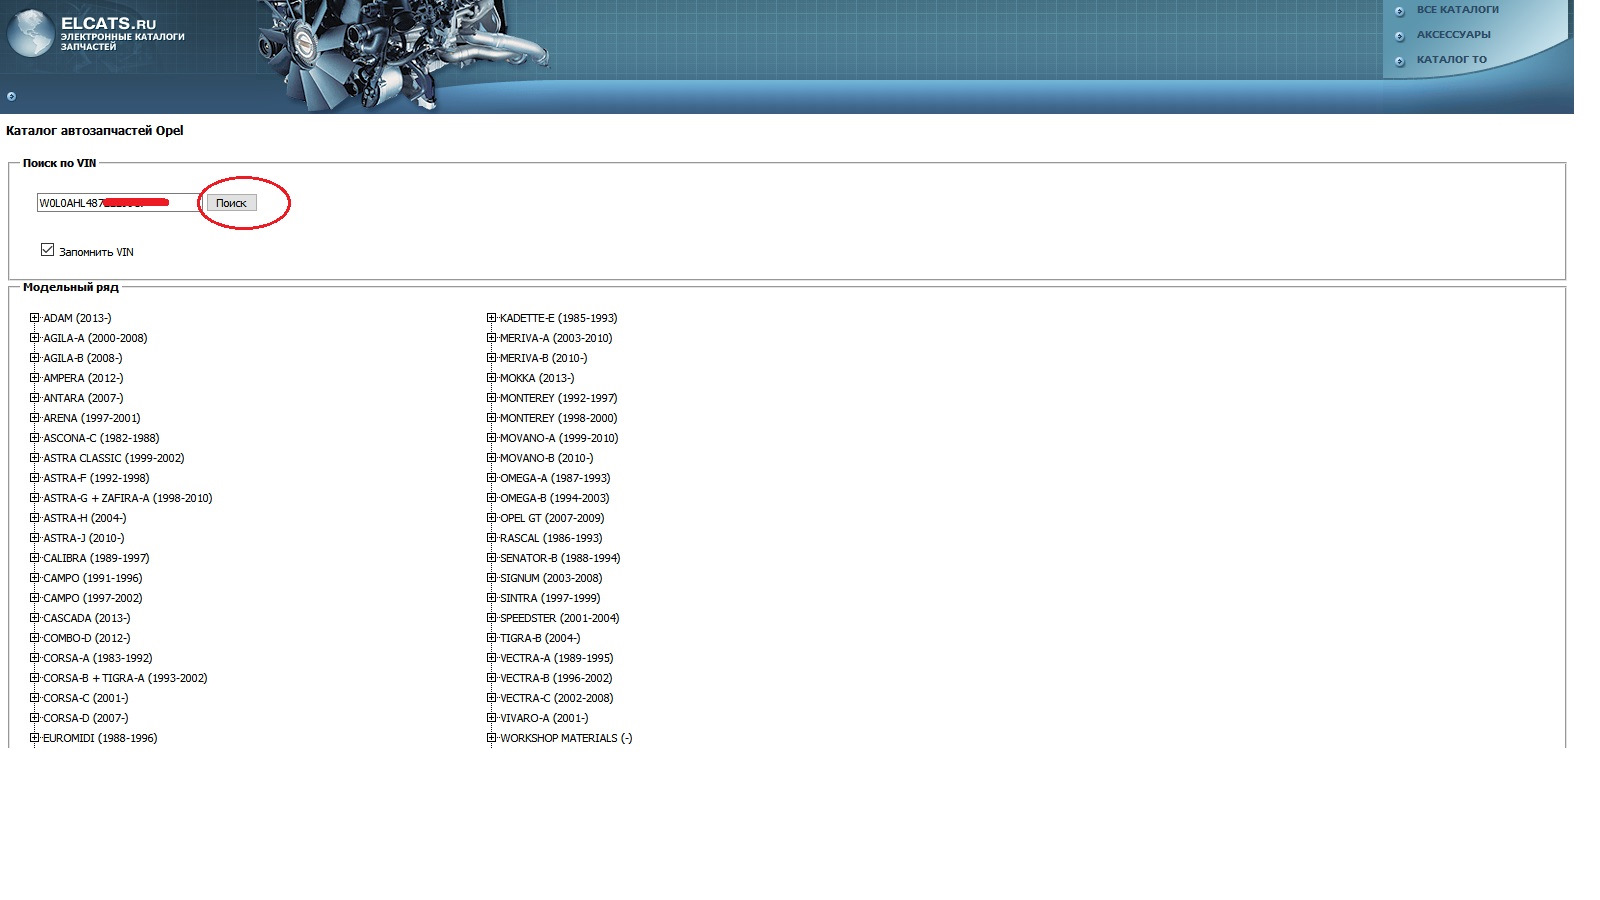Click the bullet icon beside КАТАЛОГ ТО

click(1400, 61)
